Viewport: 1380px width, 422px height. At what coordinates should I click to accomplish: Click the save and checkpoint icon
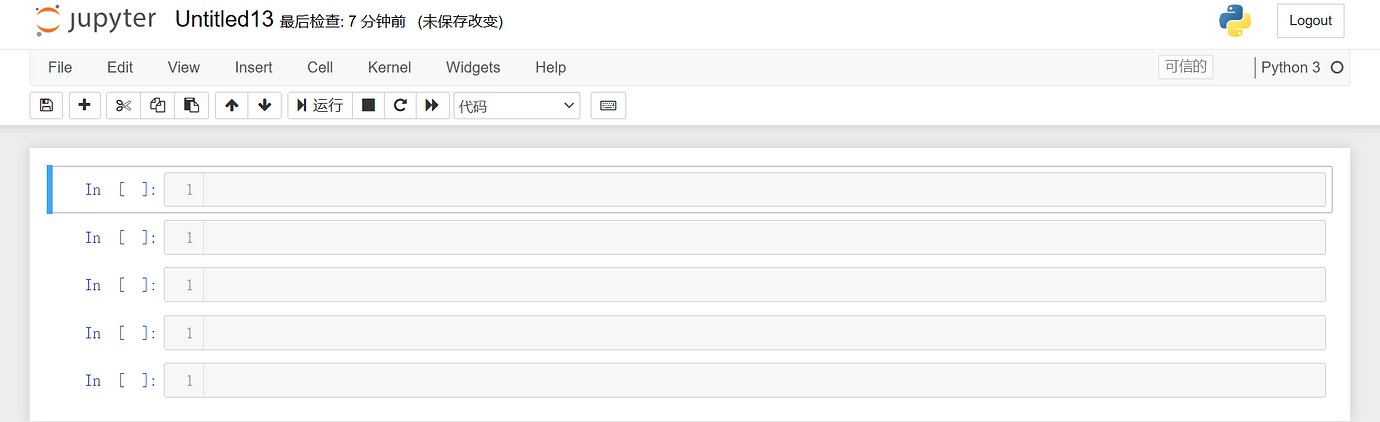pyautogui.click(x=46, y=105)
